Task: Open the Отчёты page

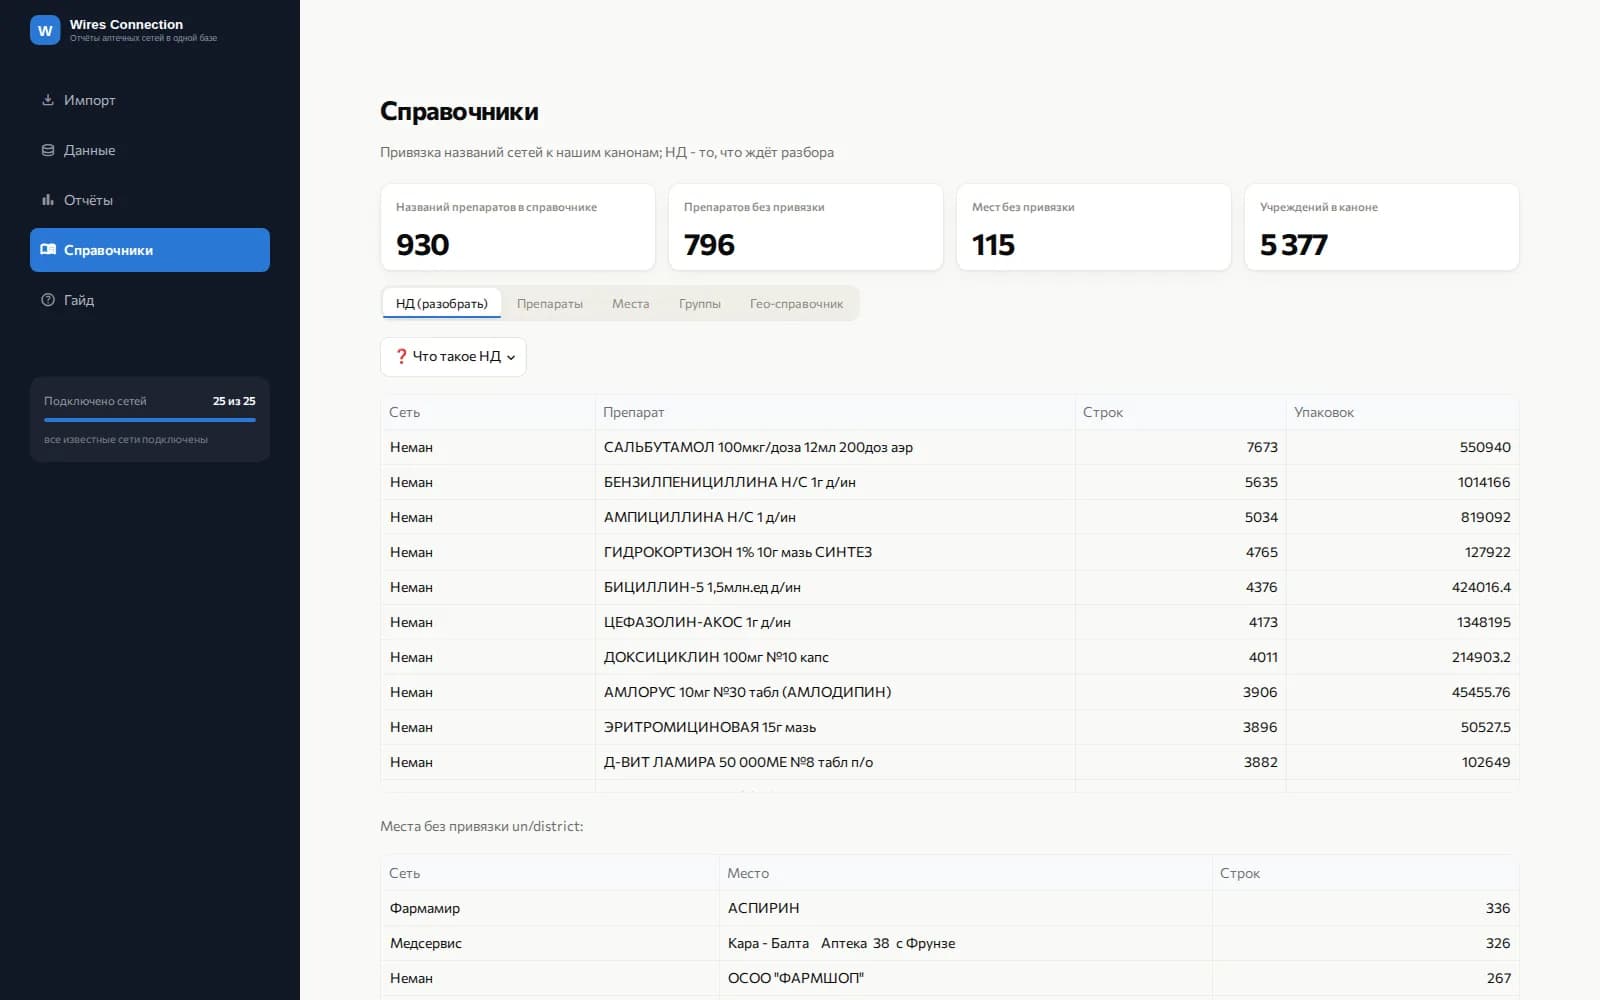Action: pos(150,200)
